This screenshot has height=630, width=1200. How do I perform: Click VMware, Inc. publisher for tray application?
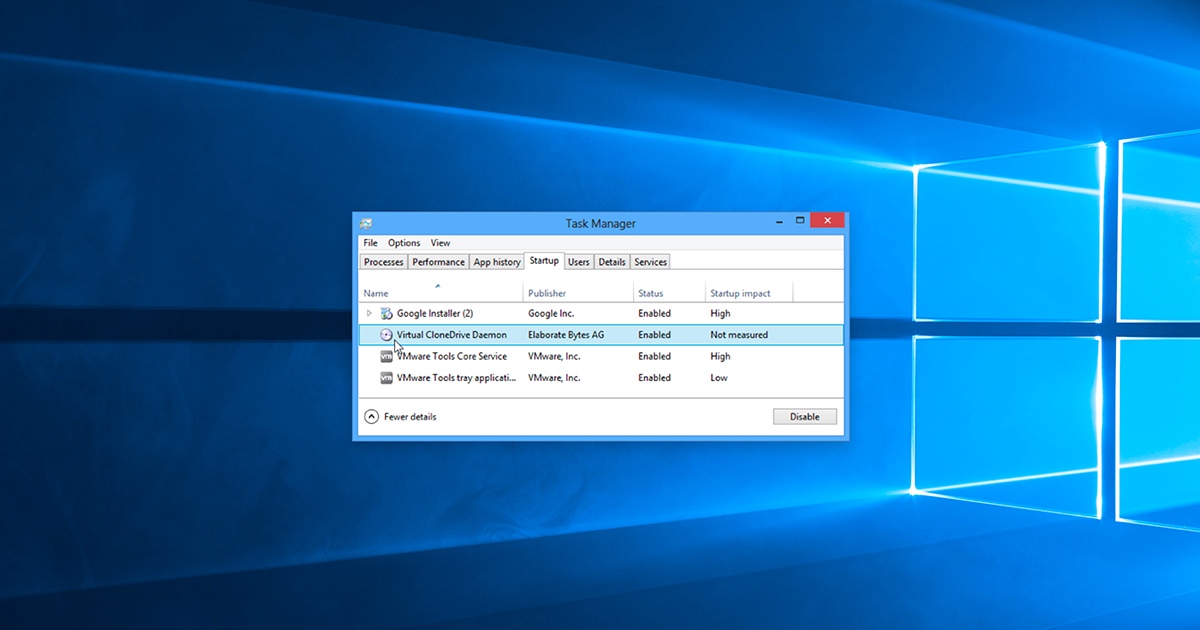point(554,378)
